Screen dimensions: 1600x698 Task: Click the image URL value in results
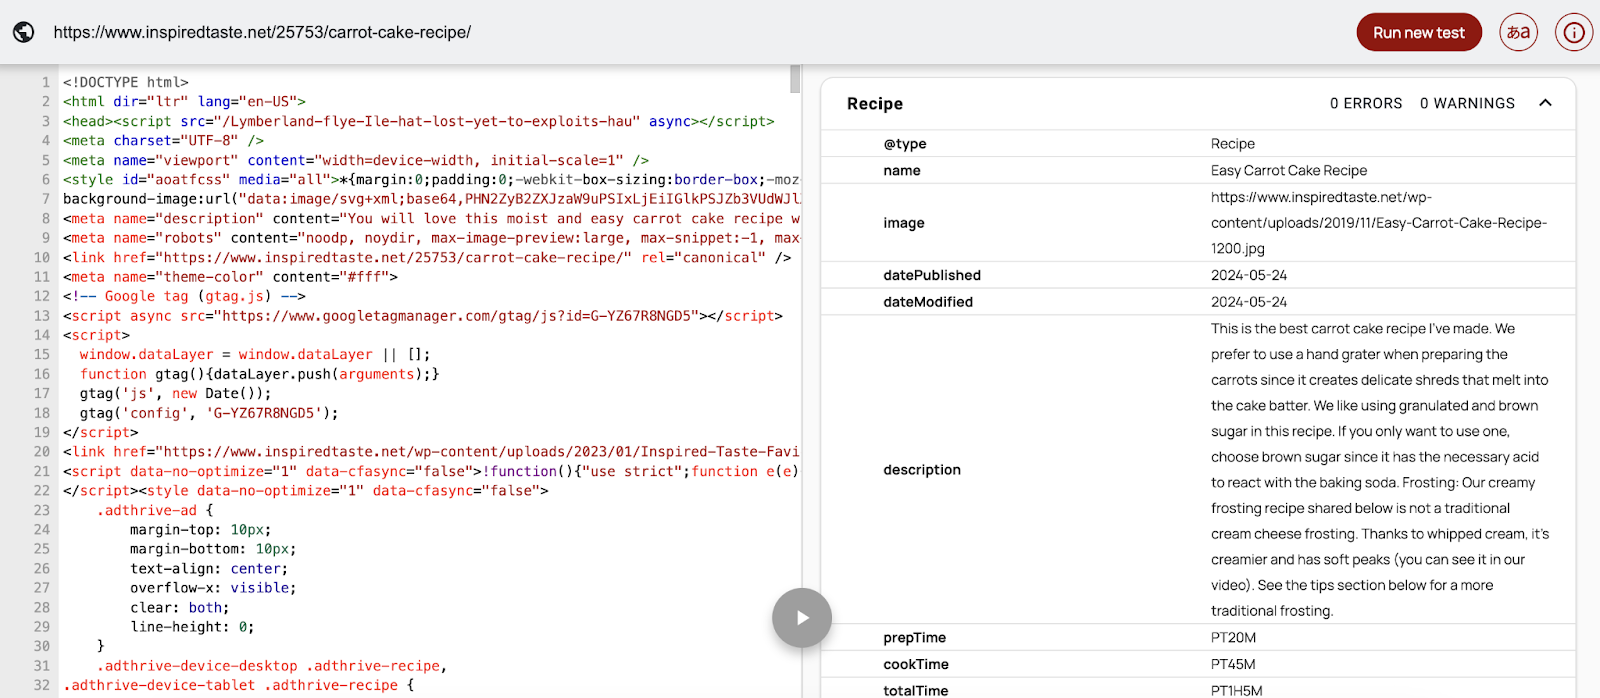pos(1378,223)
